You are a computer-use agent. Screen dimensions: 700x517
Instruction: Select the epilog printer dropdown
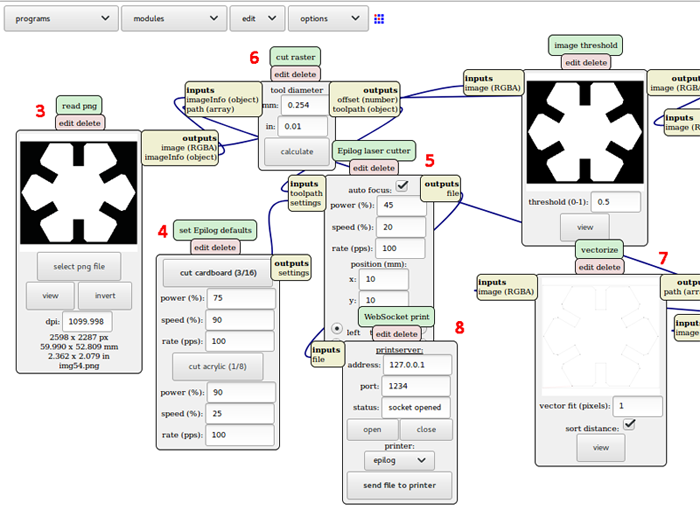399,460
